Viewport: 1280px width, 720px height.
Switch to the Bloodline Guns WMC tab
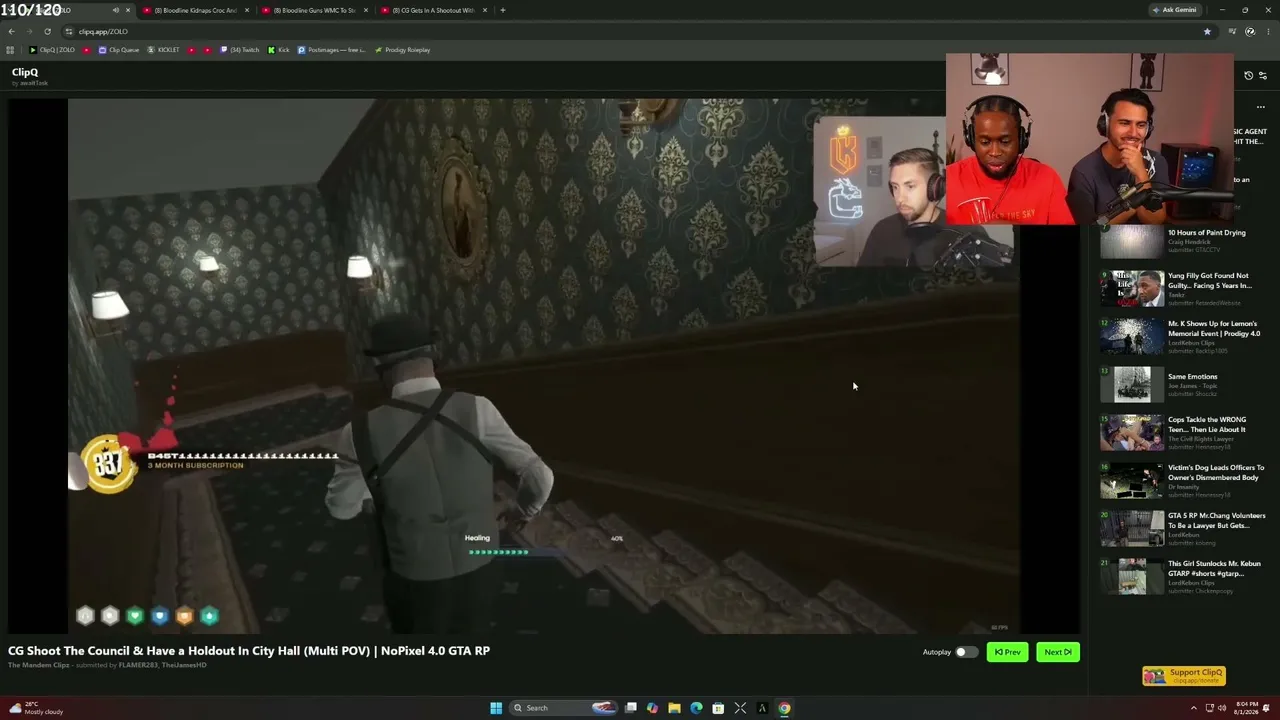point(313,10)
